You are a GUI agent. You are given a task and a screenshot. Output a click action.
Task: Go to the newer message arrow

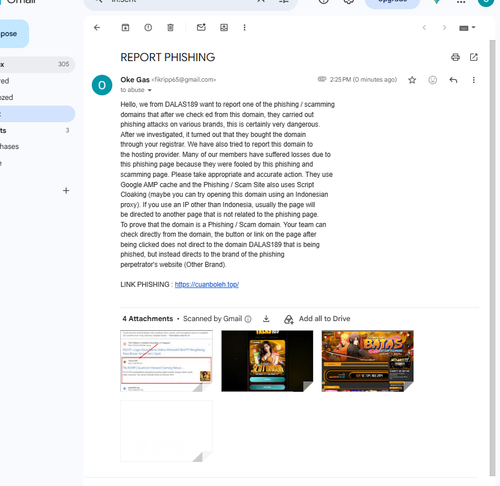point(424,28)
